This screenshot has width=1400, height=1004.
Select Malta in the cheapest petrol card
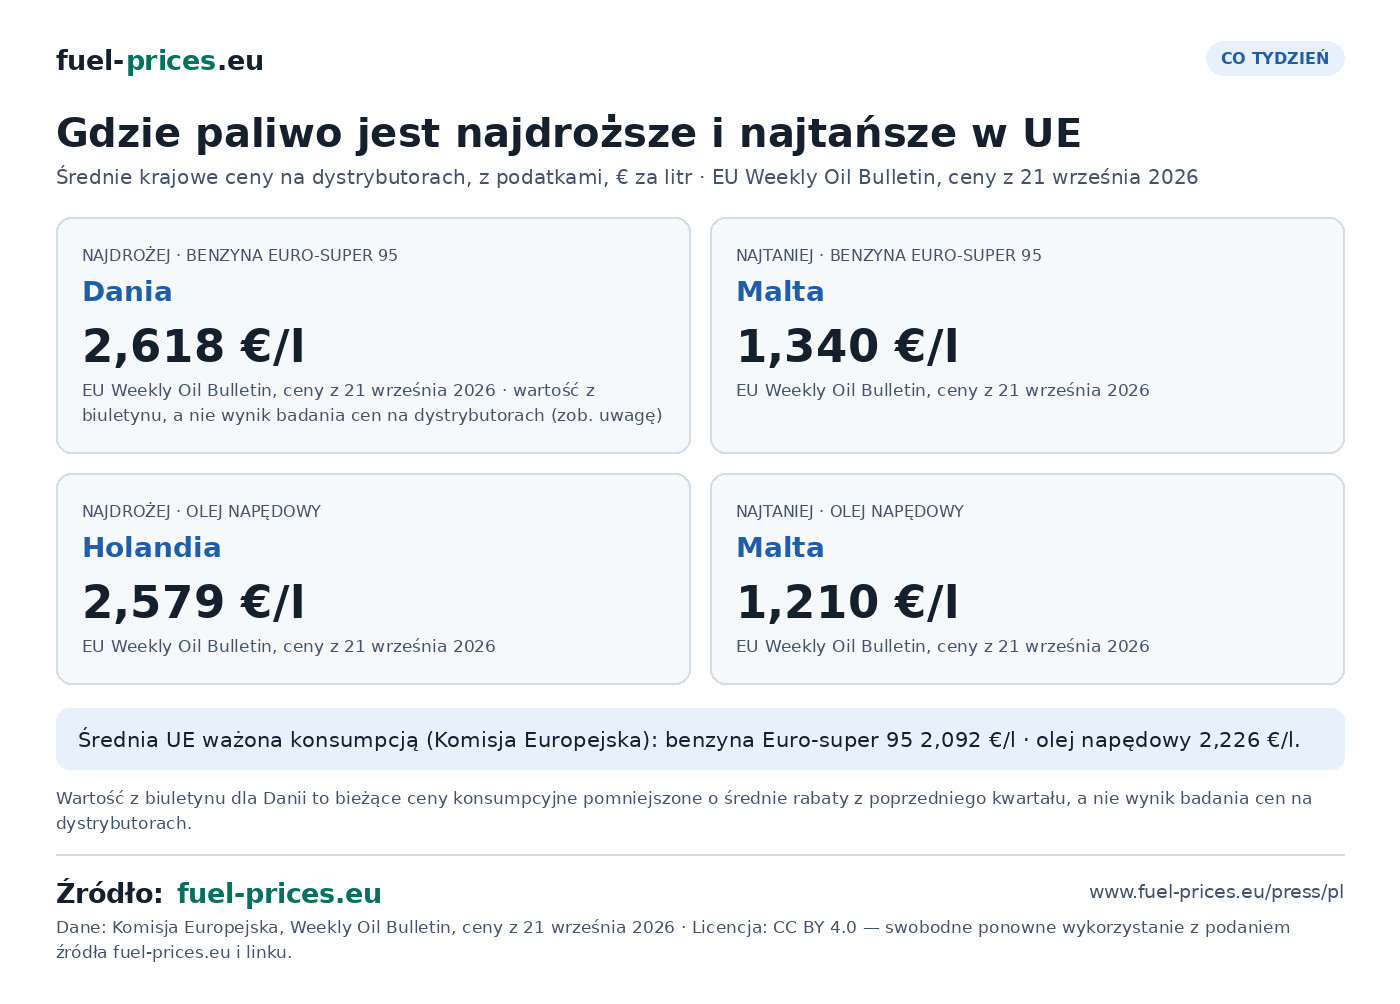point(780,291)
